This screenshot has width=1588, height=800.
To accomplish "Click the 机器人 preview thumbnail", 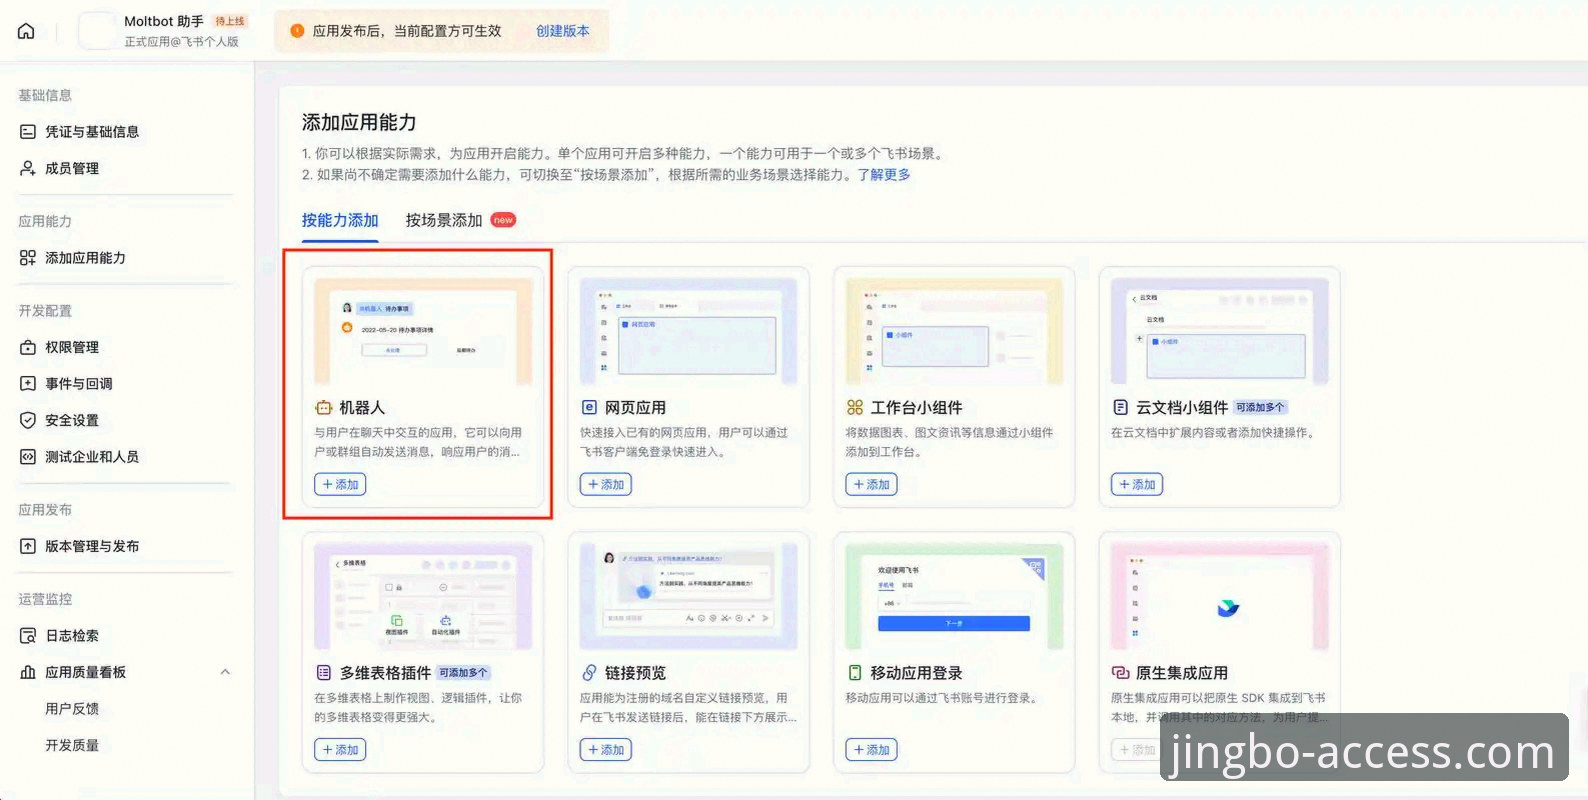I will coord(423,331).
